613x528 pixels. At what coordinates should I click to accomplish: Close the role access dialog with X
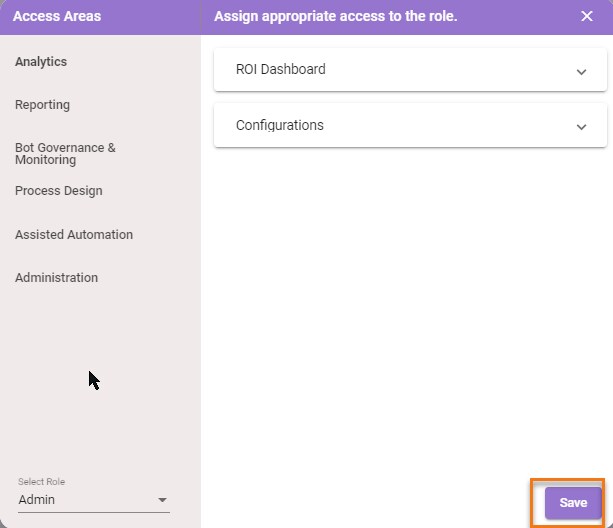586,16
